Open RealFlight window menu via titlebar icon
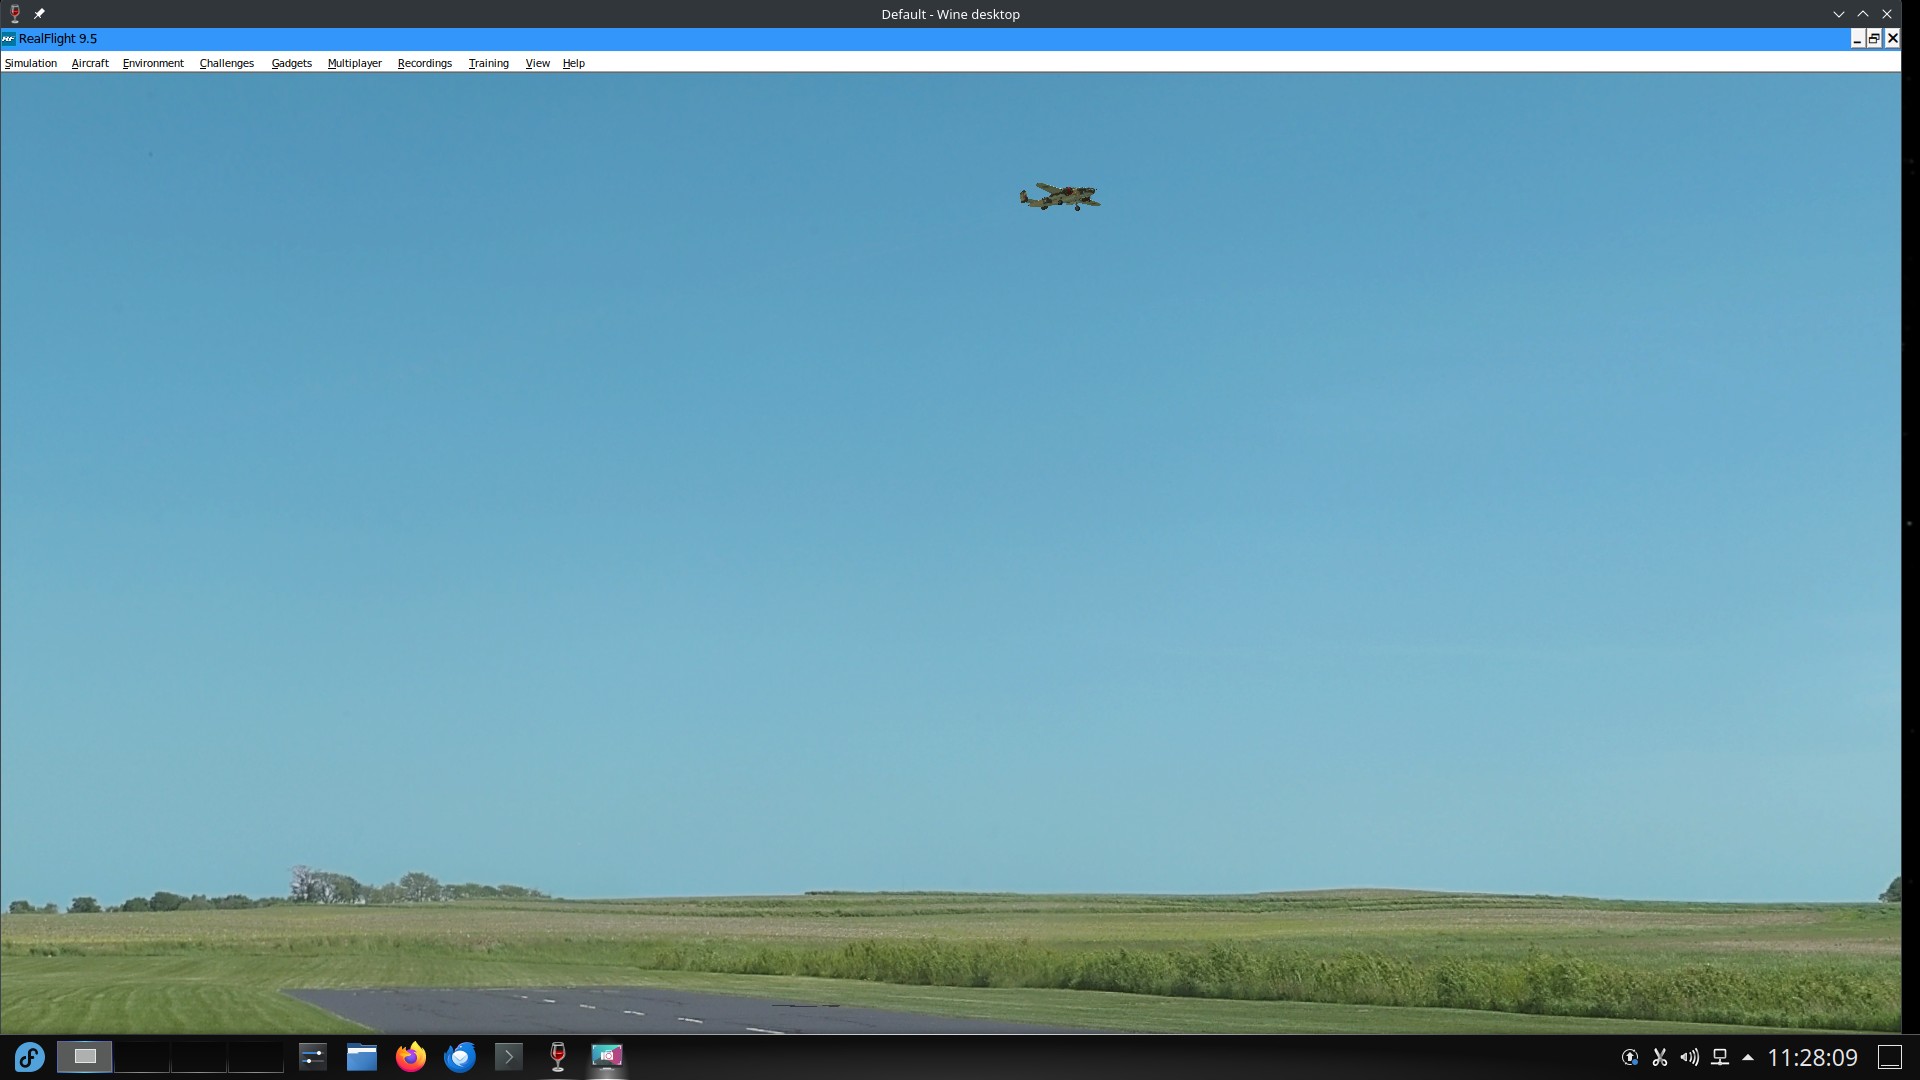 [x=8, y=38]
